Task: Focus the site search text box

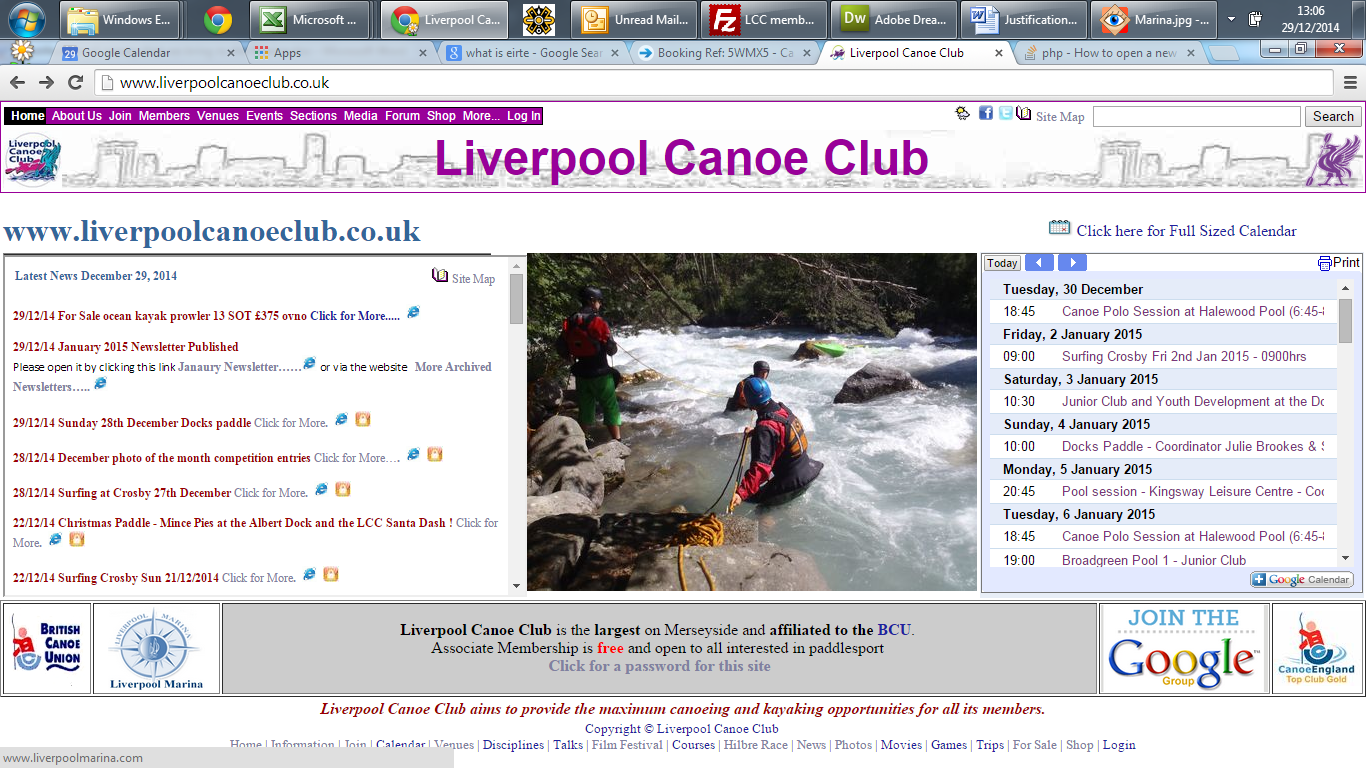Action: point(1197,116)
